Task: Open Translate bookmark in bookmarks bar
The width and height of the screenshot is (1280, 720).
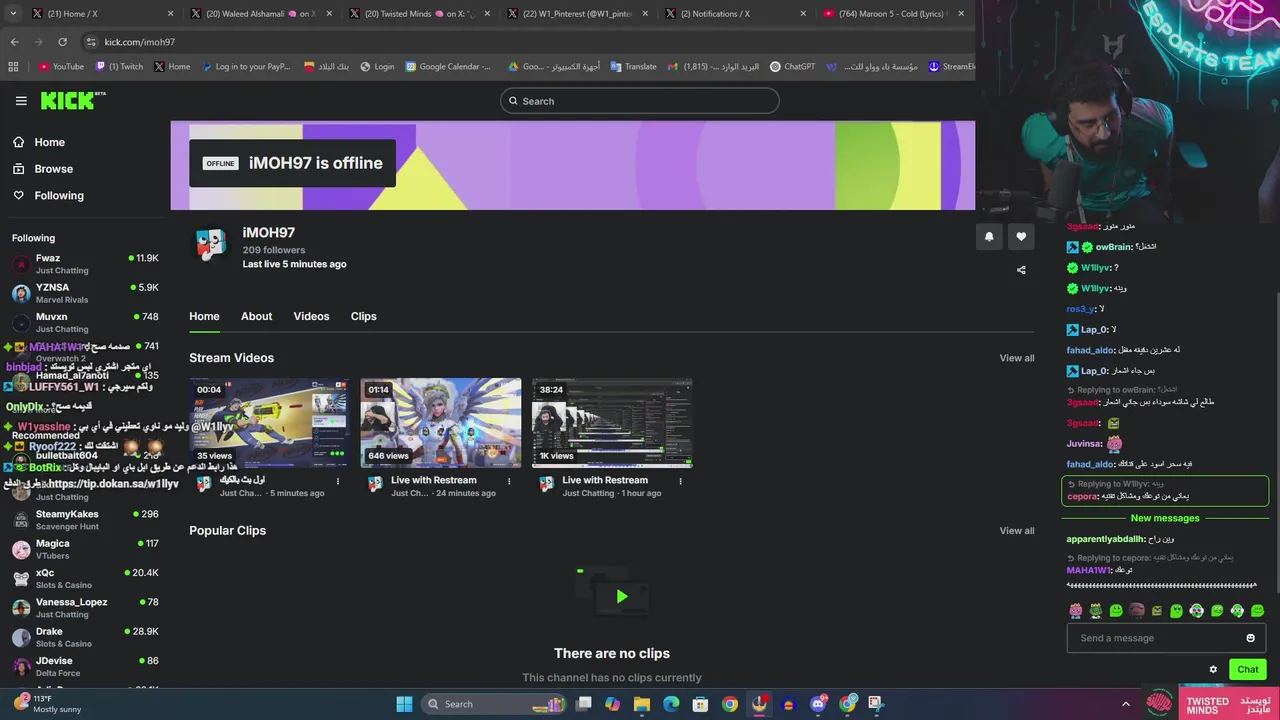Action: pyautogui.click(x=634, y=67)
